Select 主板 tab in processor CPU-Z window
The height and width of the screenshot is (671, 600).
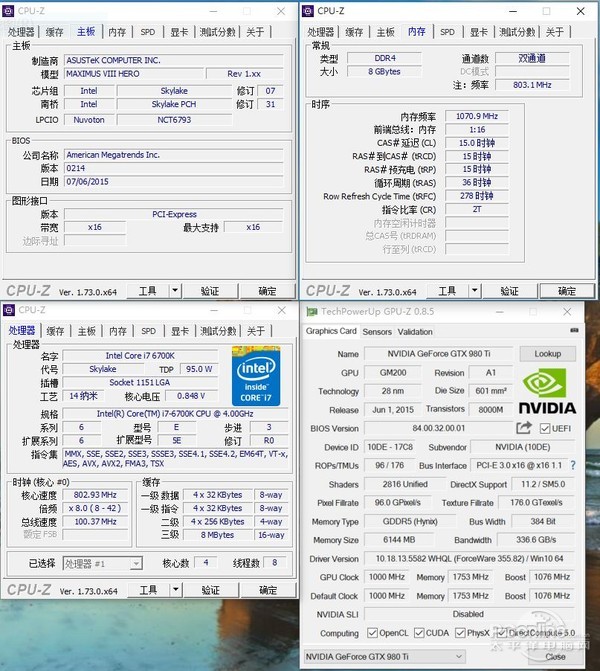point(86,331)
